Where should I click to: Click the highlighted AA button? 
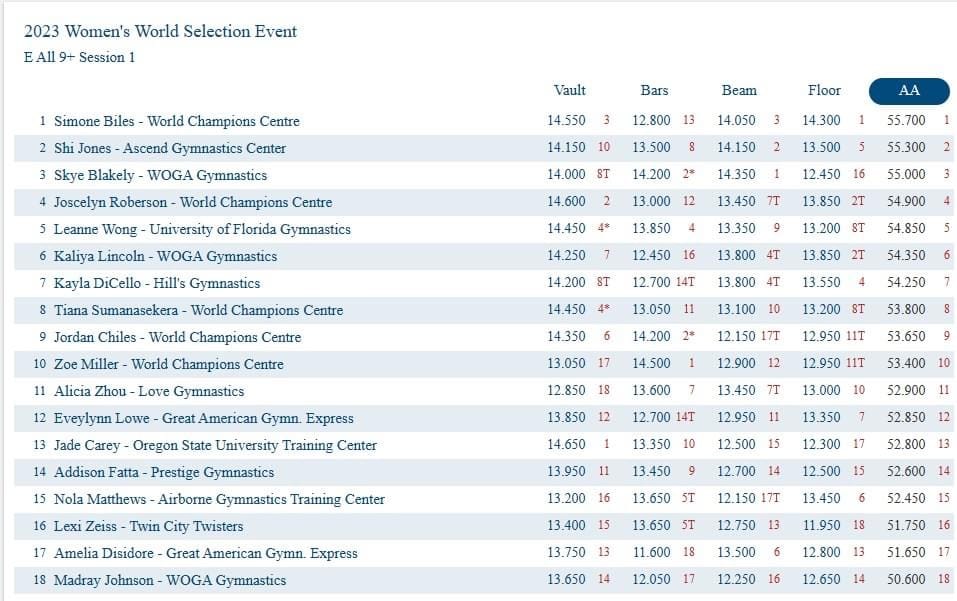(x=909, y=91)
